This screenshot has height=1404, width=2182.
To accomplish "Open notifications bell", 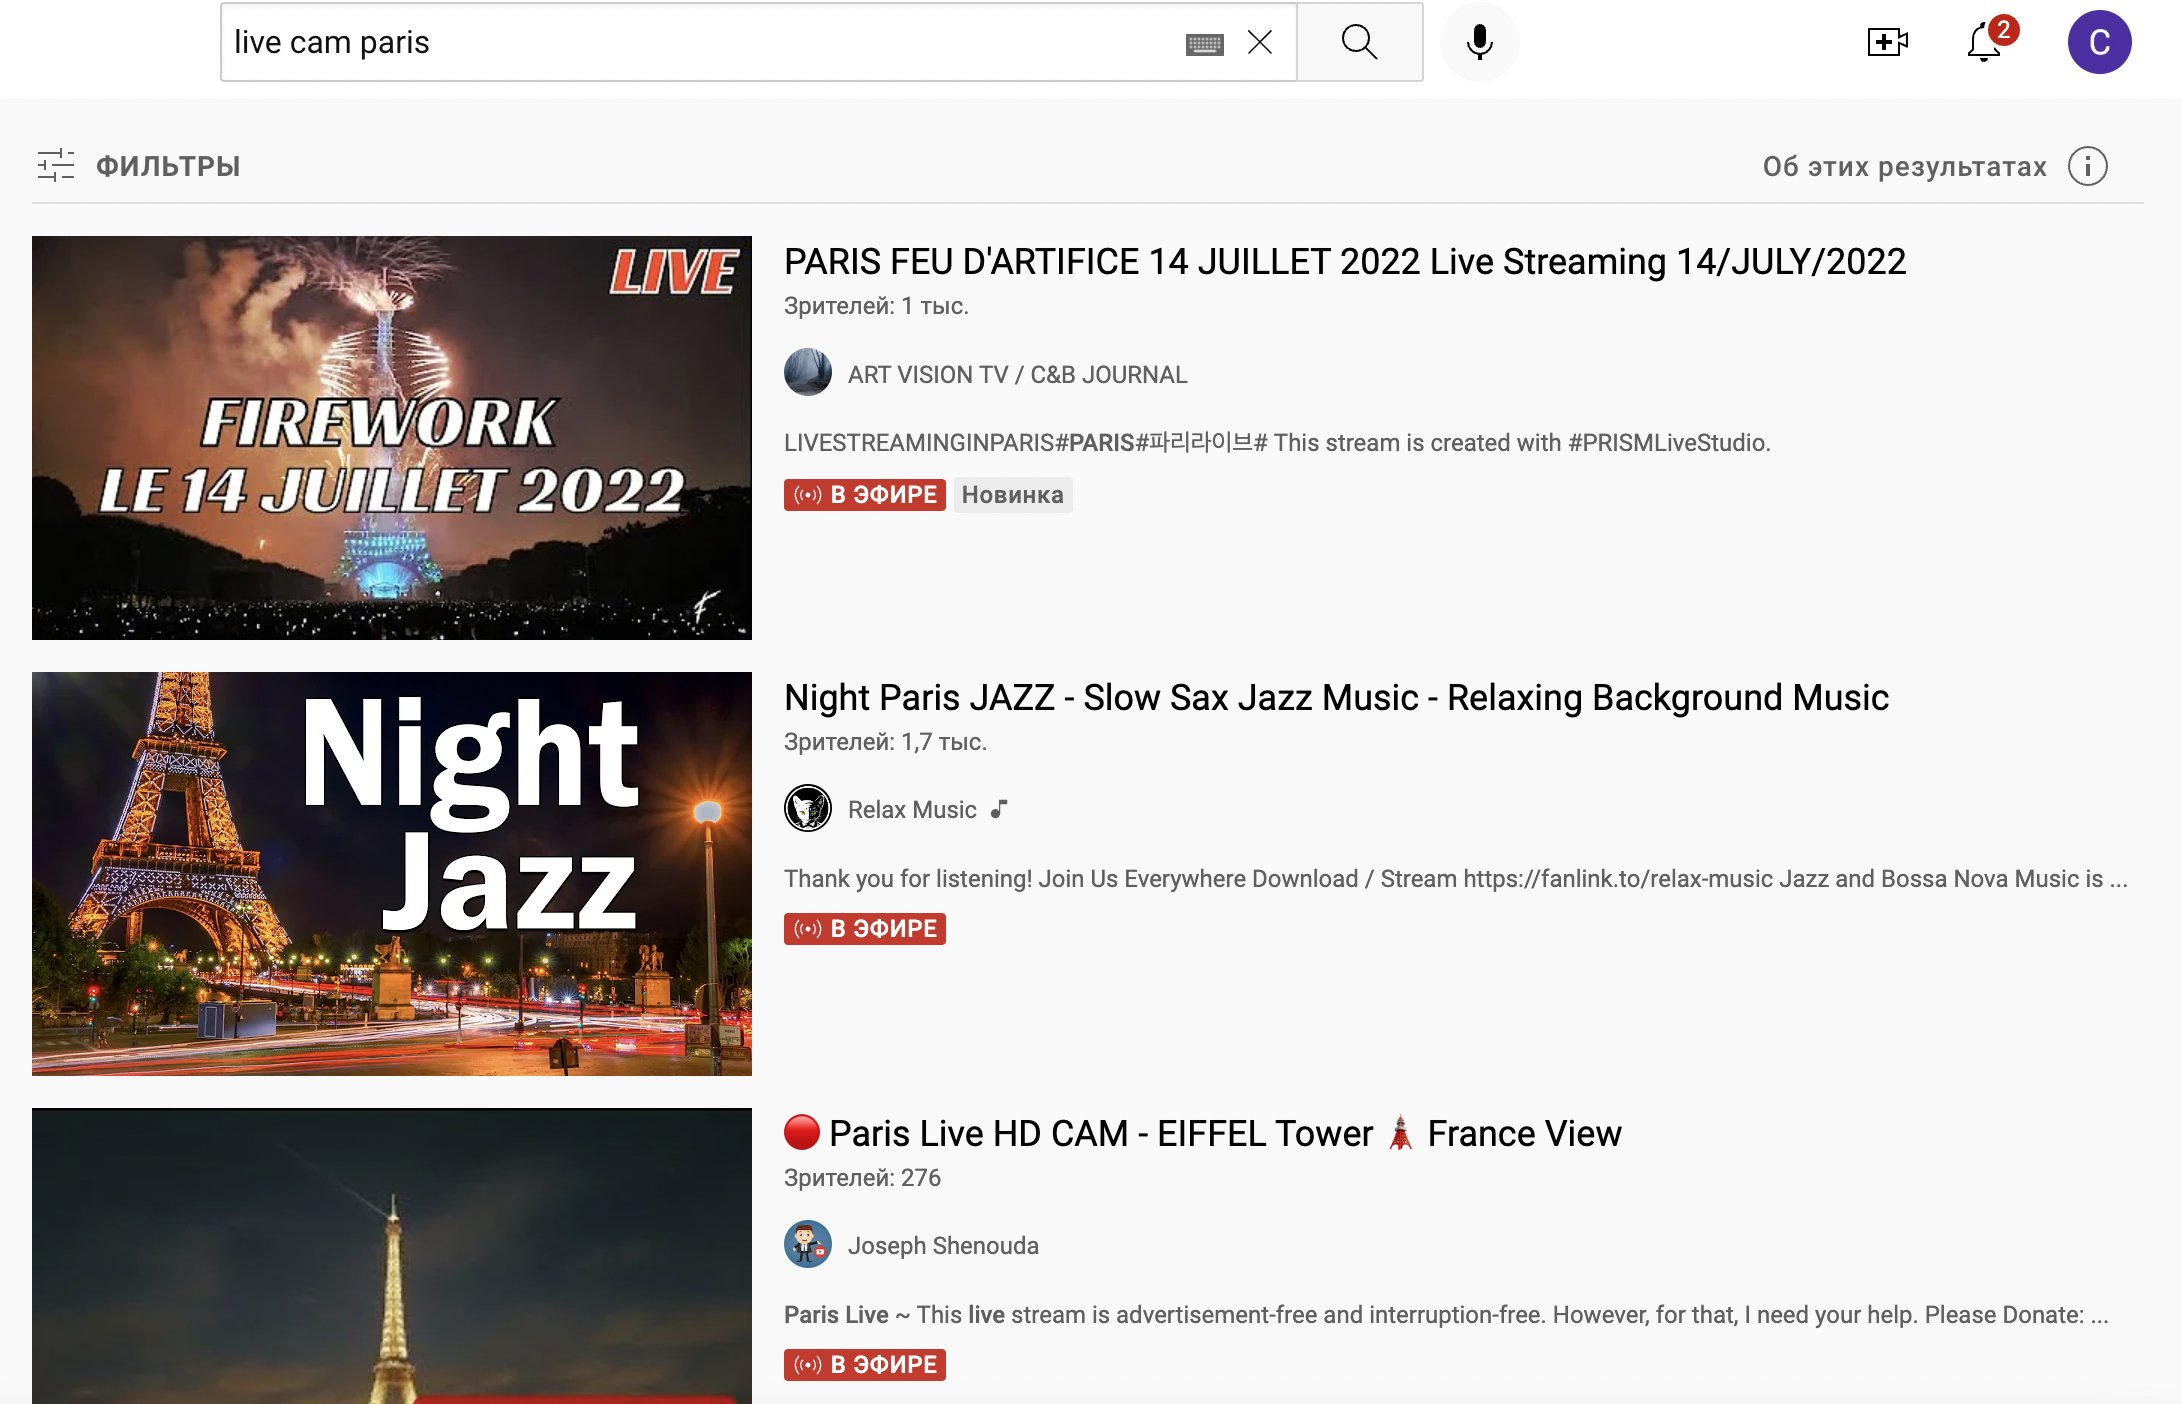I will (1984, 43).
